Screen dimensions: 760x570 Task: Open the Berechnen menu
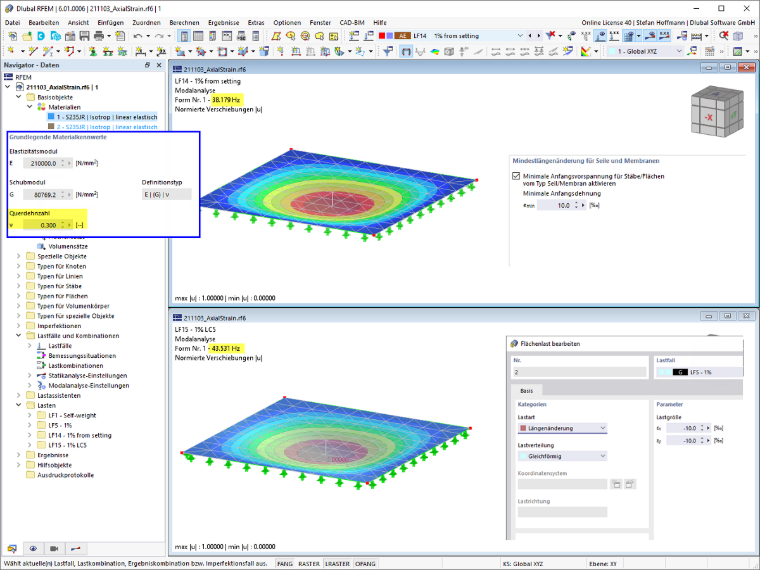click(184, 23)
